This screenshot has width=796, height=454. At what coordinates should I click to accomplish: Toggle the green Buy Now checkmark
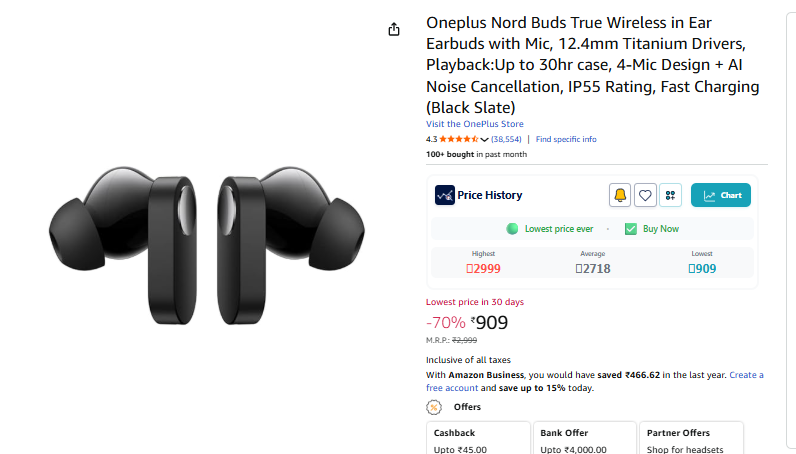click(x=631, y=229)
